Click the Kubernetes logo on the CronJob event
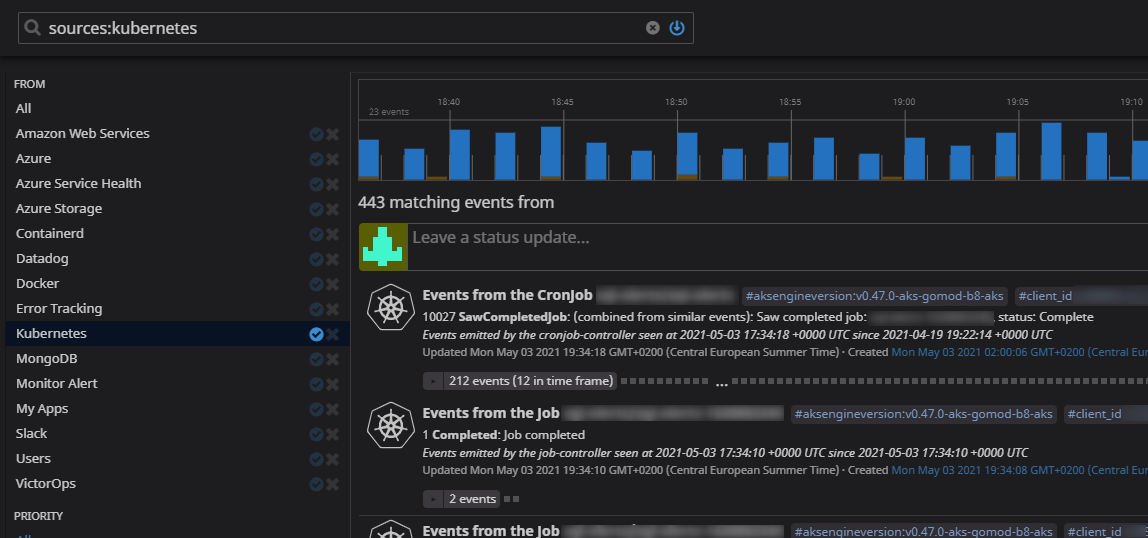This screenshot has height=538, width=1148. 391,308
